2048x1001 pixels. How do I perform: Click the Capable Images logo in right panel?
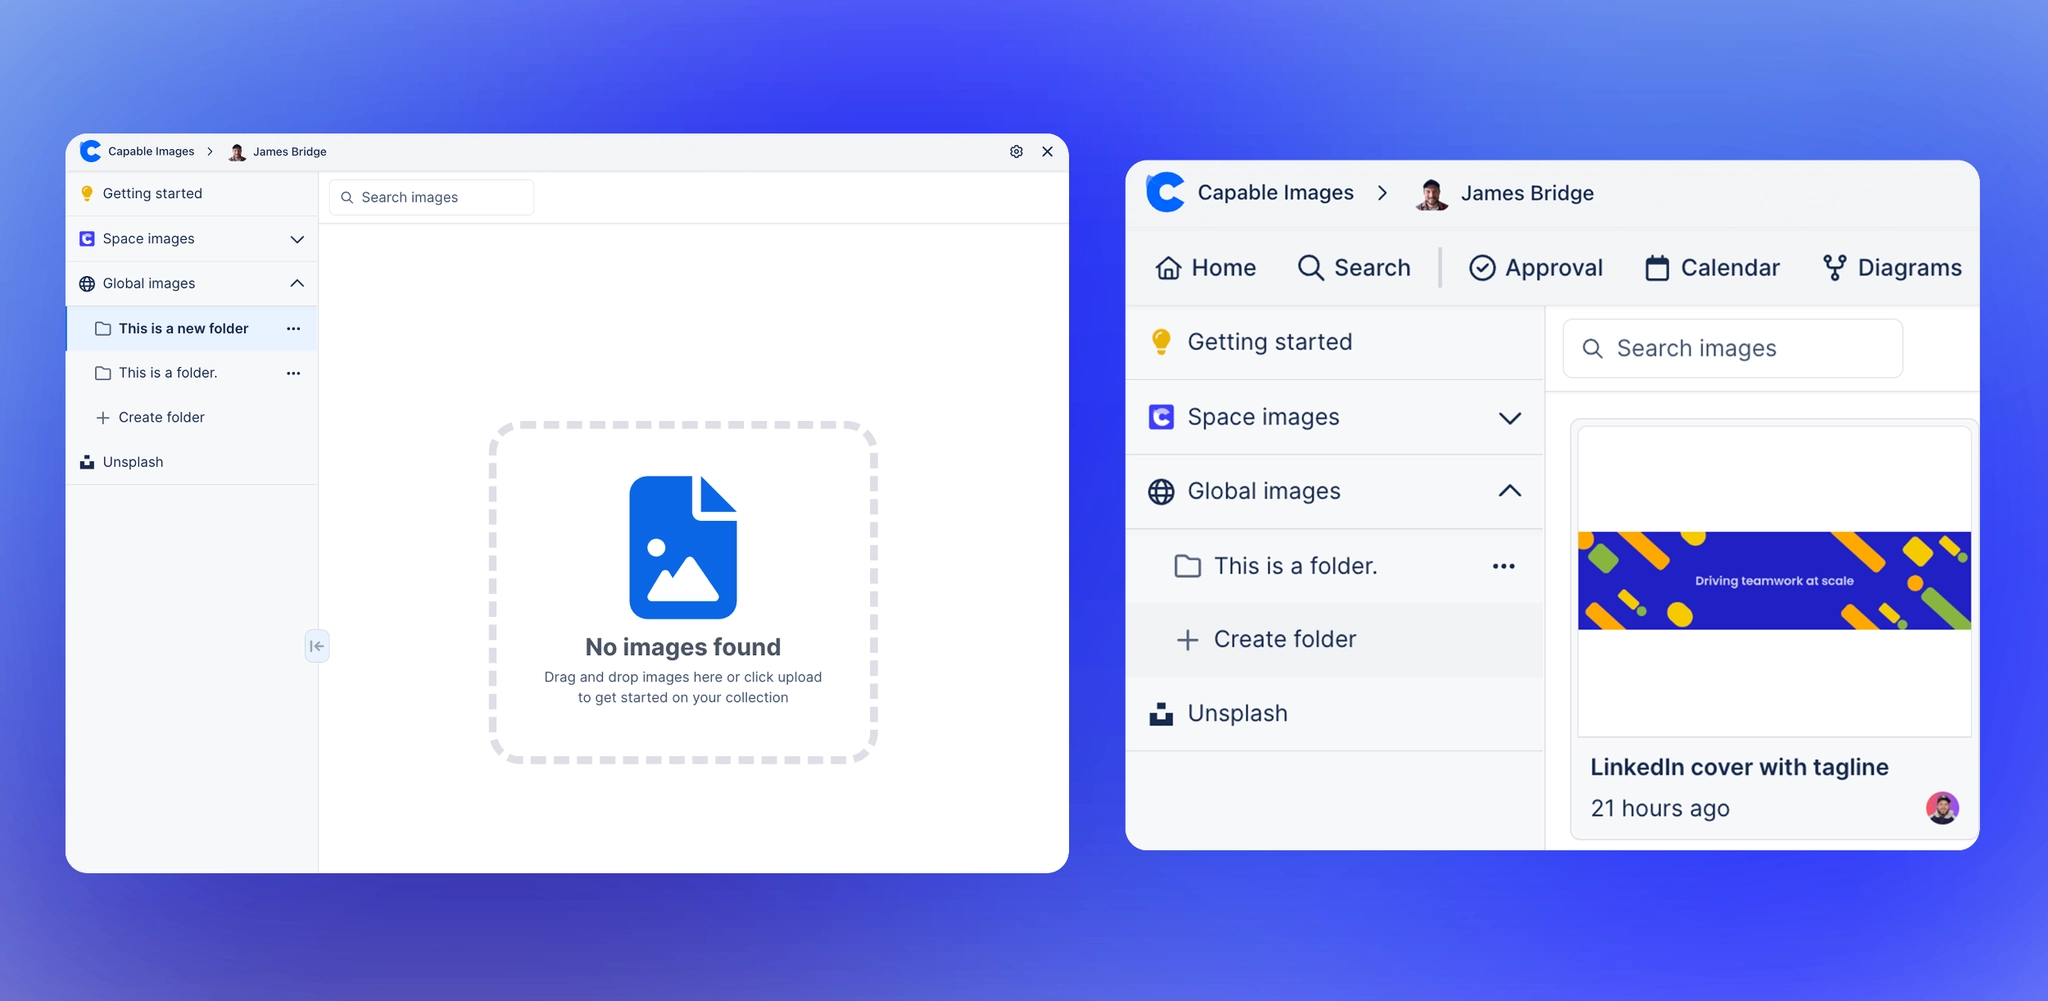point(1165,192)
